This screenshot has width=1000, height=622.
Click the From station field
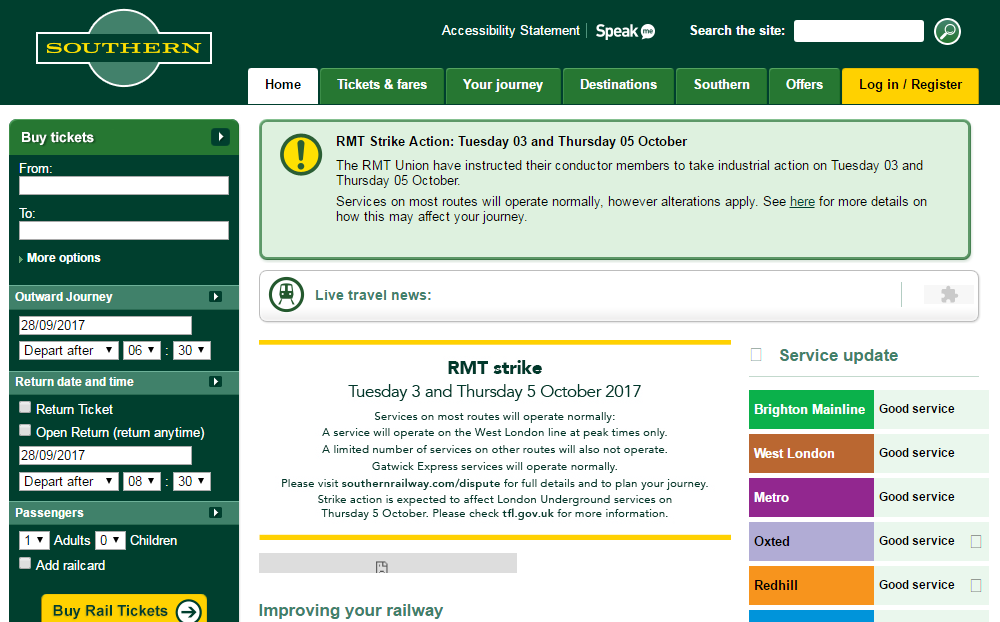pyautogui.click(x=124, y=186)
